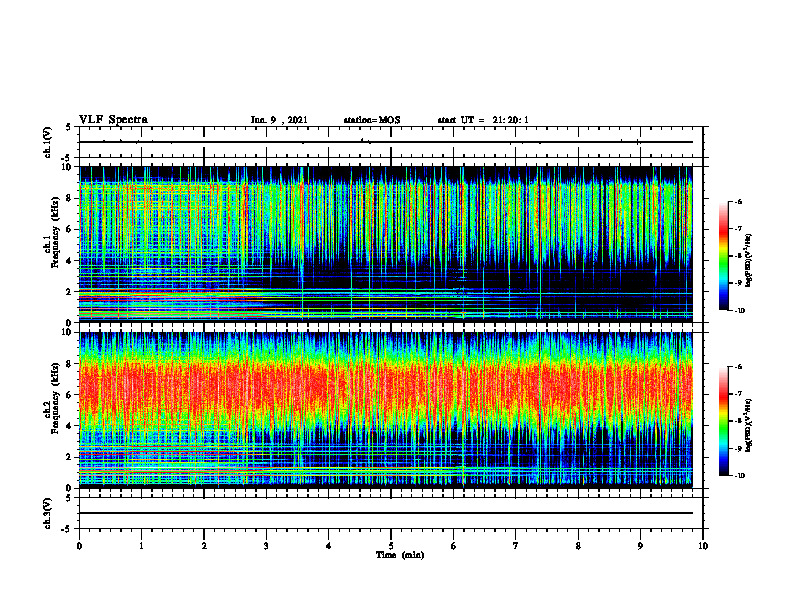Viewport: 792px width, 612px height.
Task: Click the "-5" tick of ch.1(V) axis
Action: [x=68, y=157]
